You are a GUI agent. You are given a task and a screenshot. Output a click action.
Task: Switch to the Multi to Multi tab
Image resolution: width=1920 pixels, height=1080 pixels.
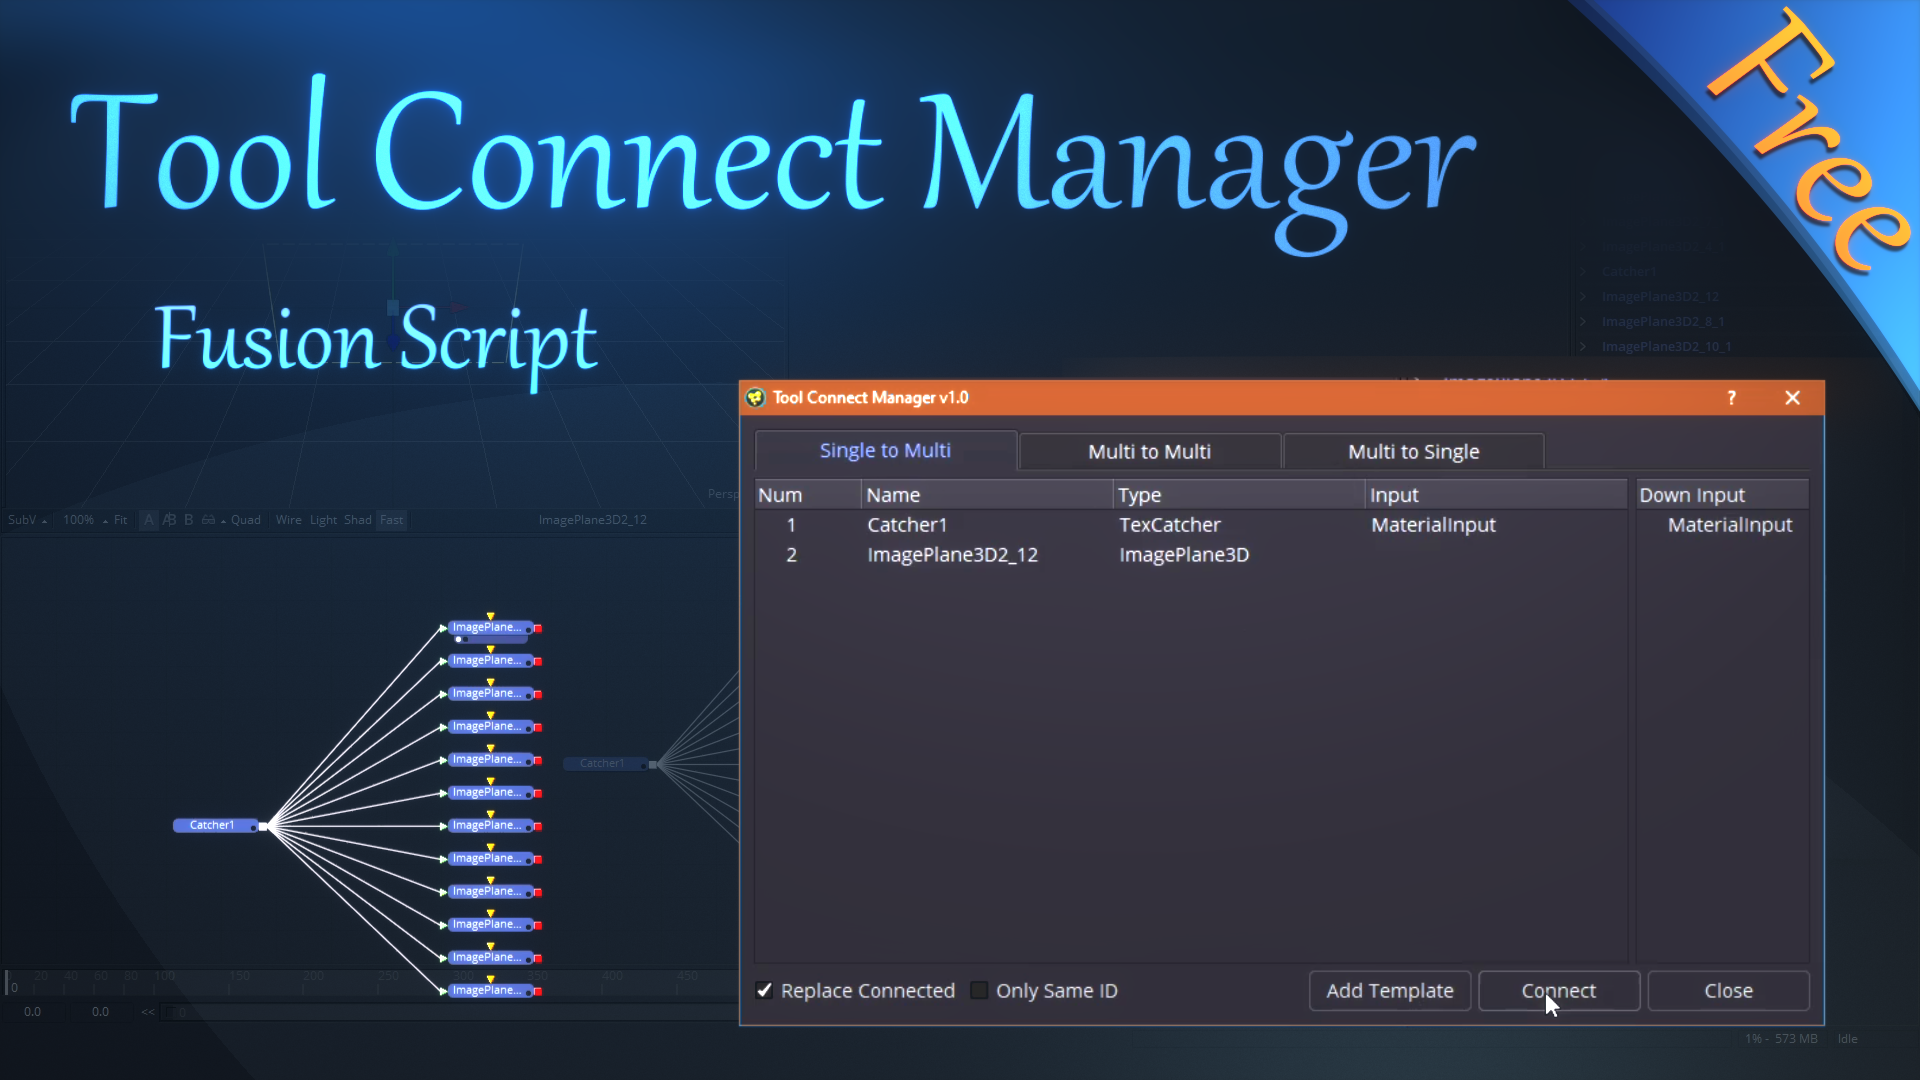point(1149,452)
